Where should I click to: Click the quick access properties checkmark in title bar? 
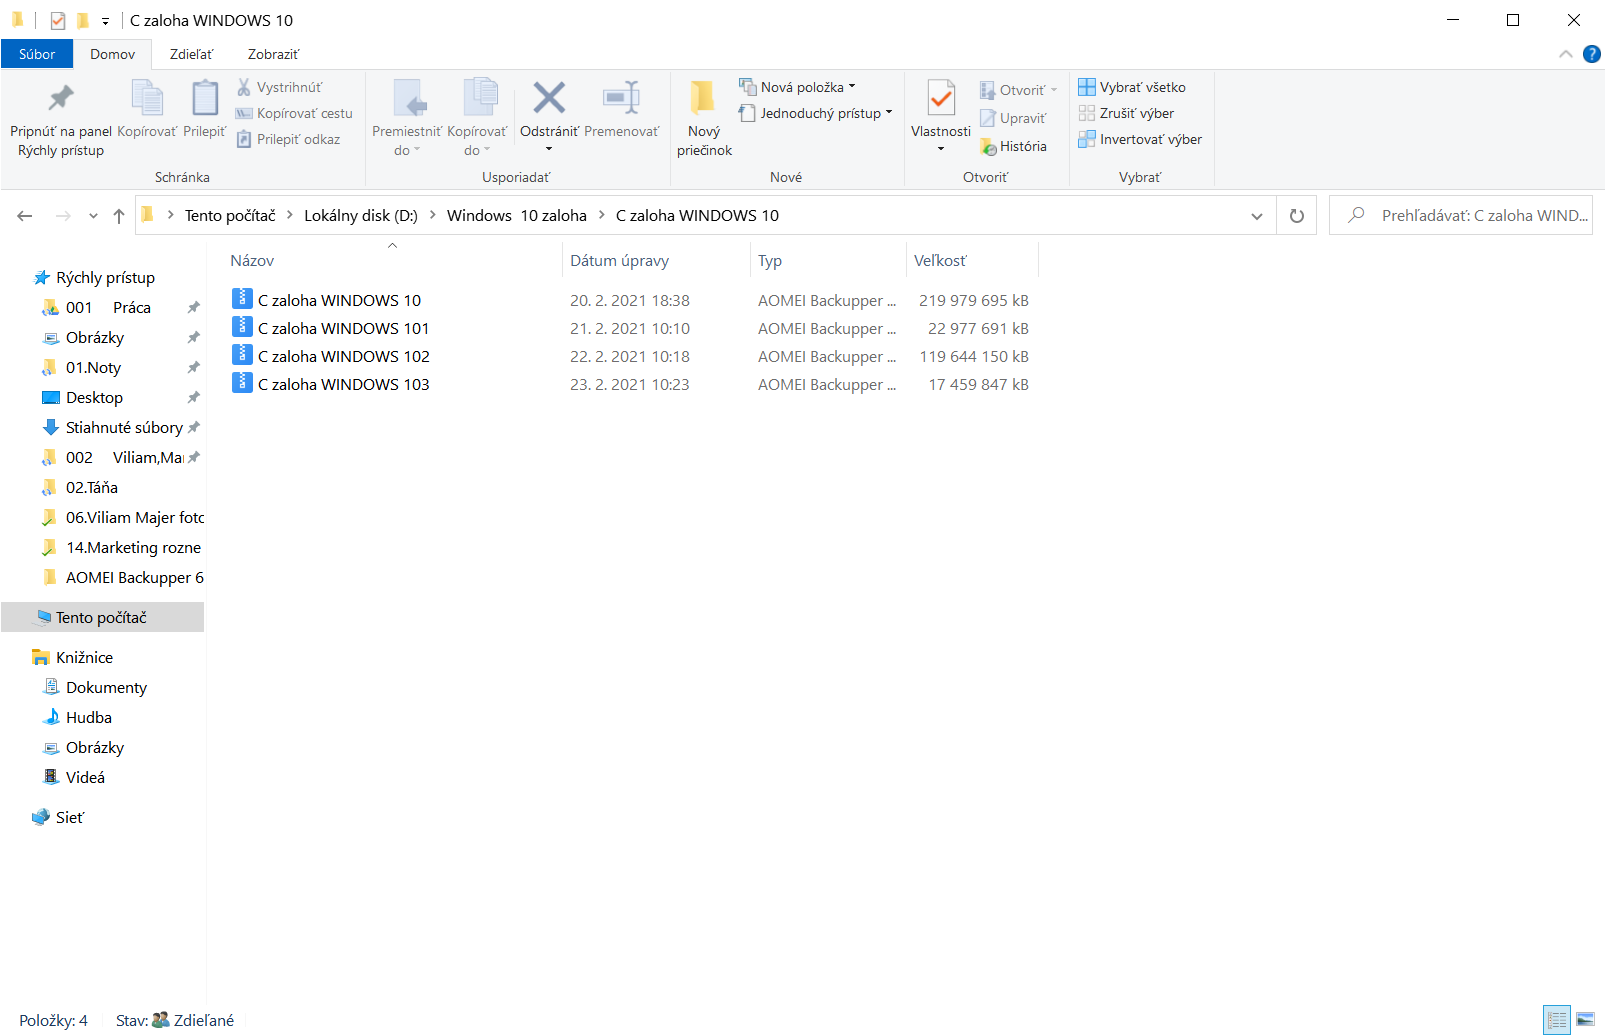pos(58,20)
